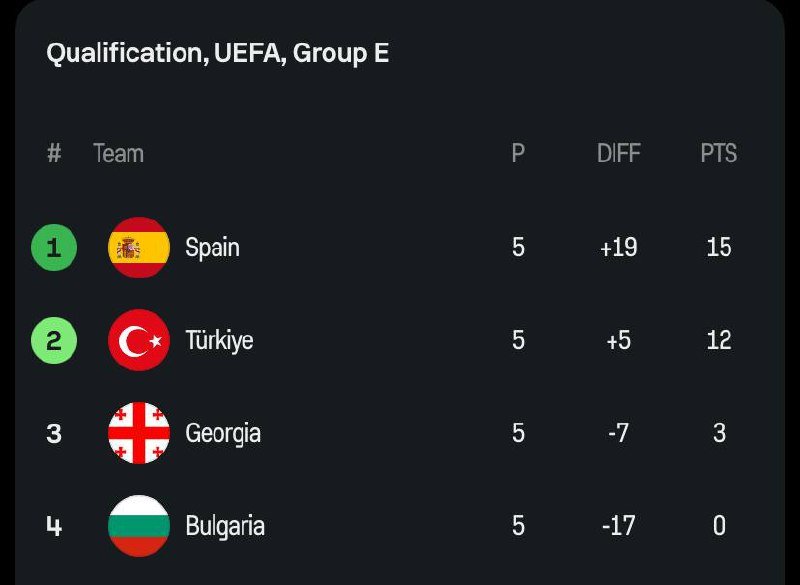Screen dimensions: 800x585
Task: Click the Spain flag icon
Action: pyautogui.click(x=138, y=247)
